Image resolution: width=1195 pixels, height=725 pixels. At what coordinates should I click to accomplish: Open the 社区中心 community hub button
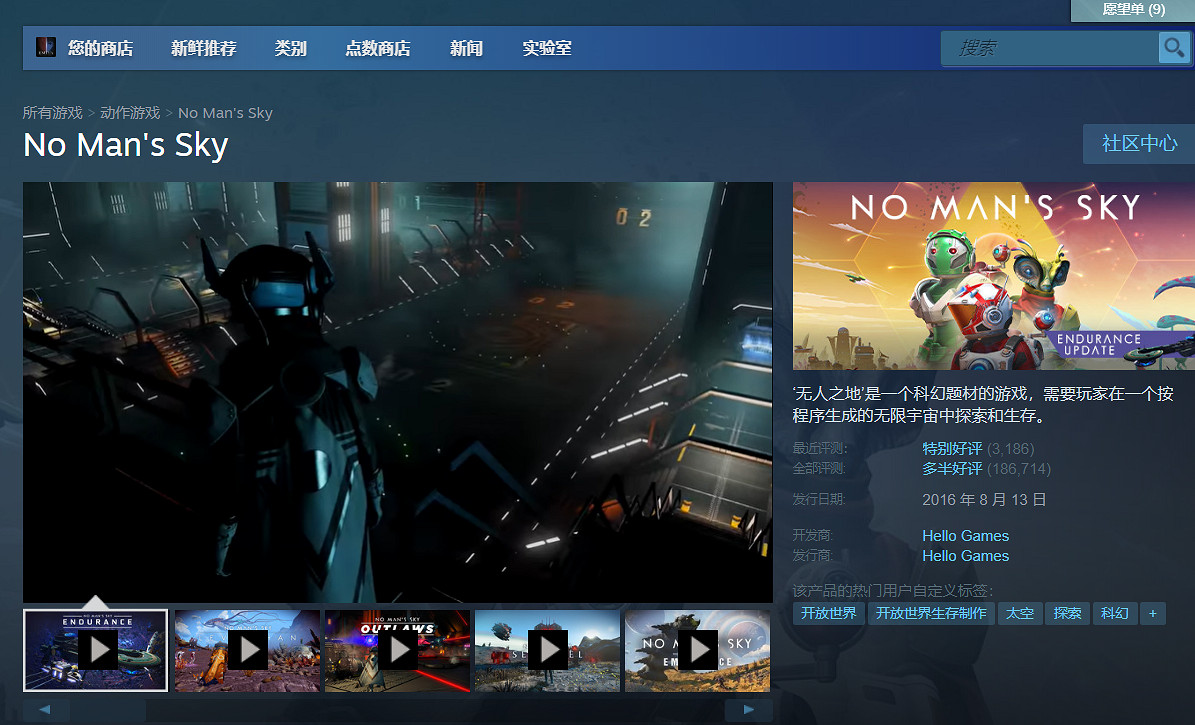click(1139, 143)
